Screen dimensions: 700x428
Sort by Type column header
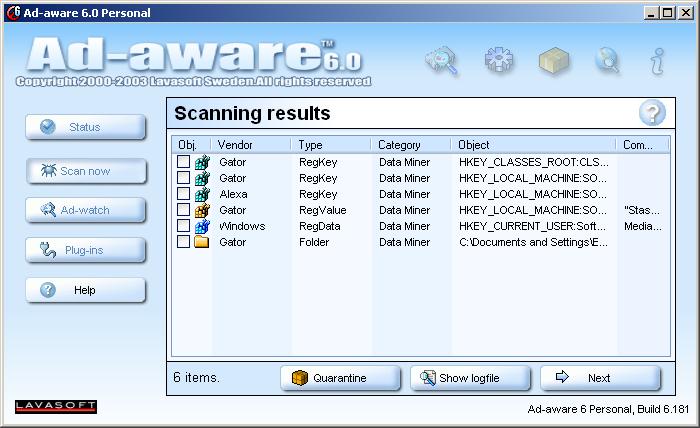click(331, 145)
